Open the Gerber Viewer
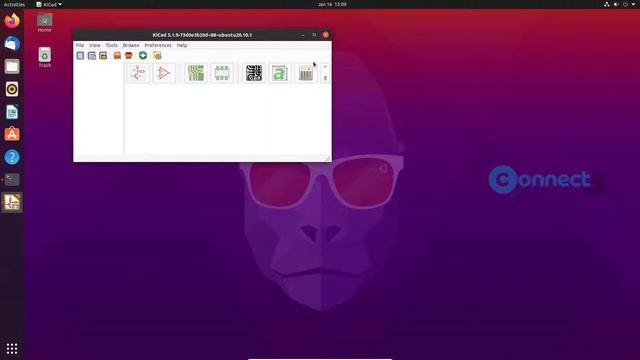This screenshot has width=640, height=360. pyautogui.click(x=254, y=73)
